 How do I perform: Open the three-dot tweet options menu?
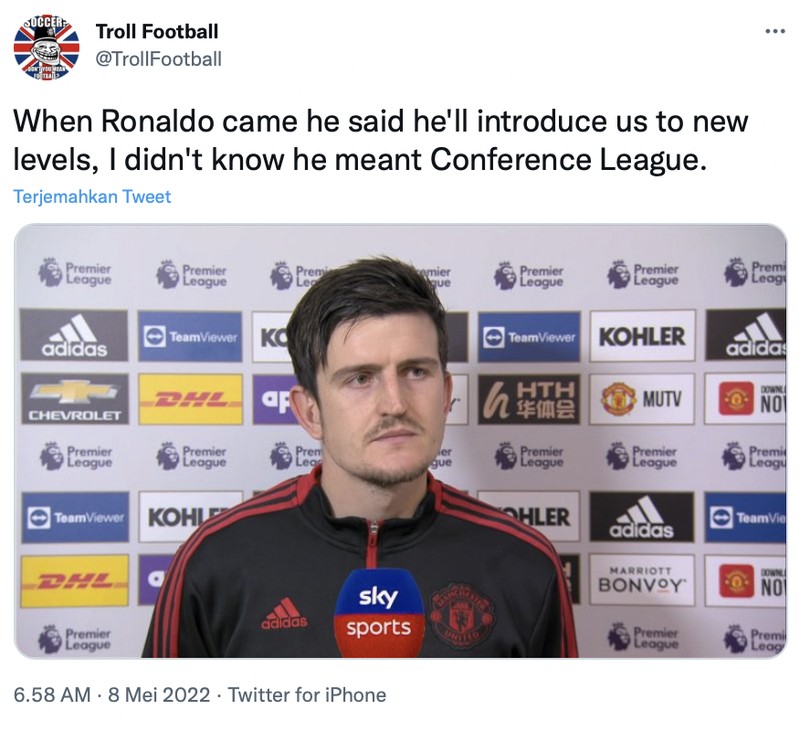coord(775,32)
